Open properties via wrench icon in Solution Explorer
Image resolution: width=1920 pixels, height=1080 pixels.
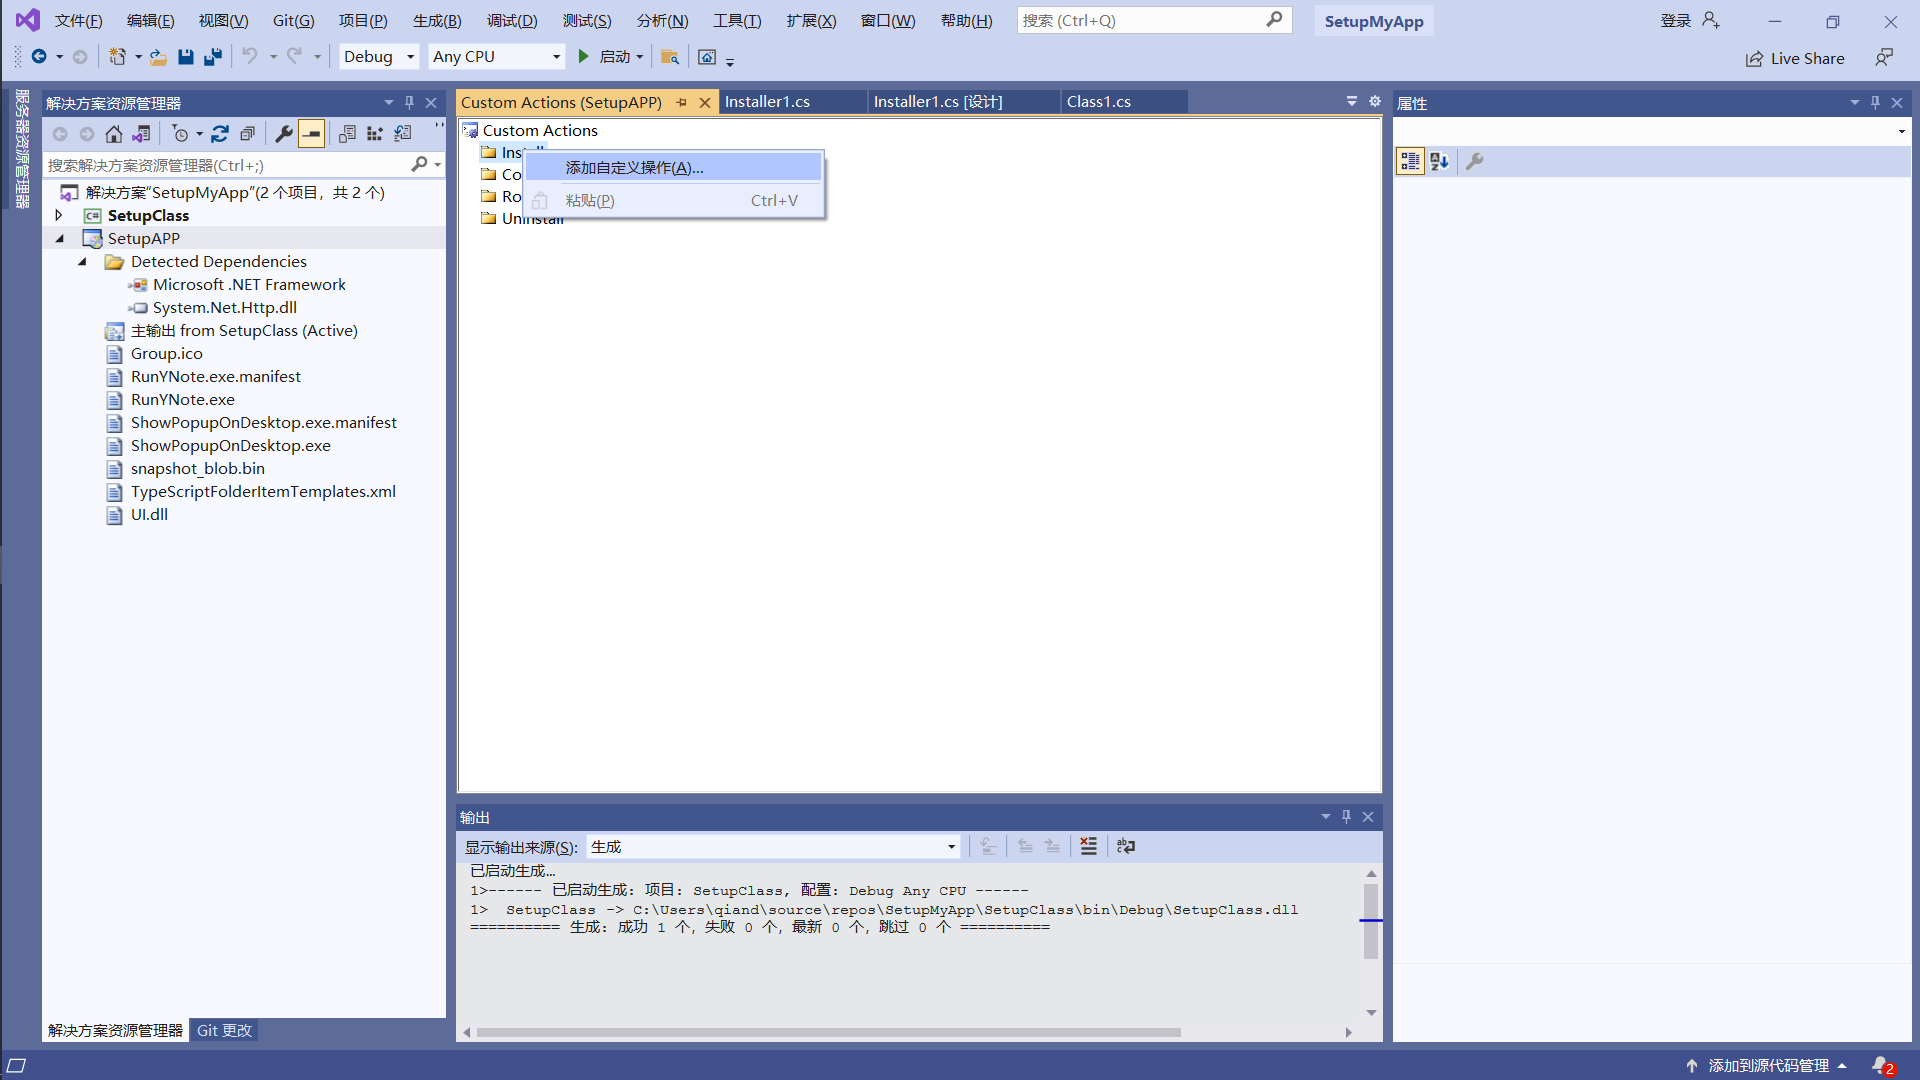click(x=284, y=134)
